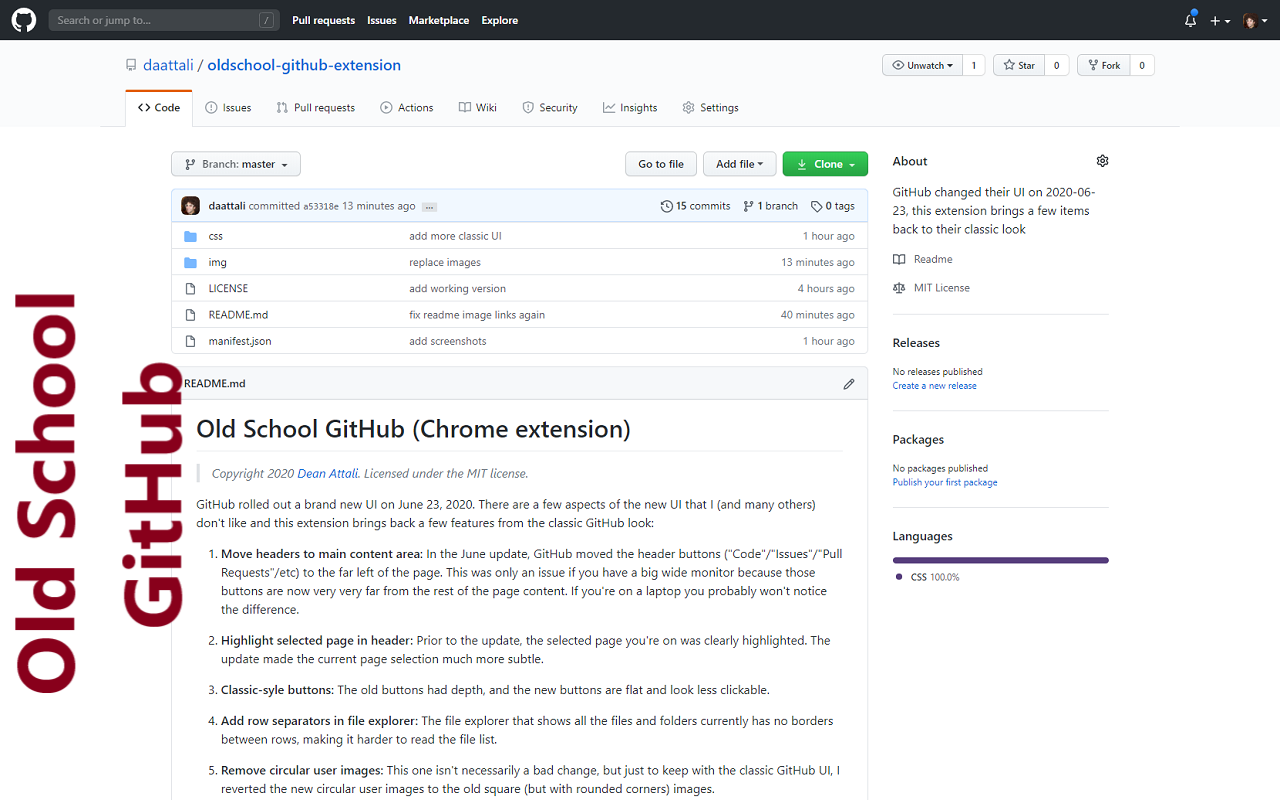Screen dimensions: 1280x800
Task: Open the Settings gear next to About
Action: [1102, 160]
